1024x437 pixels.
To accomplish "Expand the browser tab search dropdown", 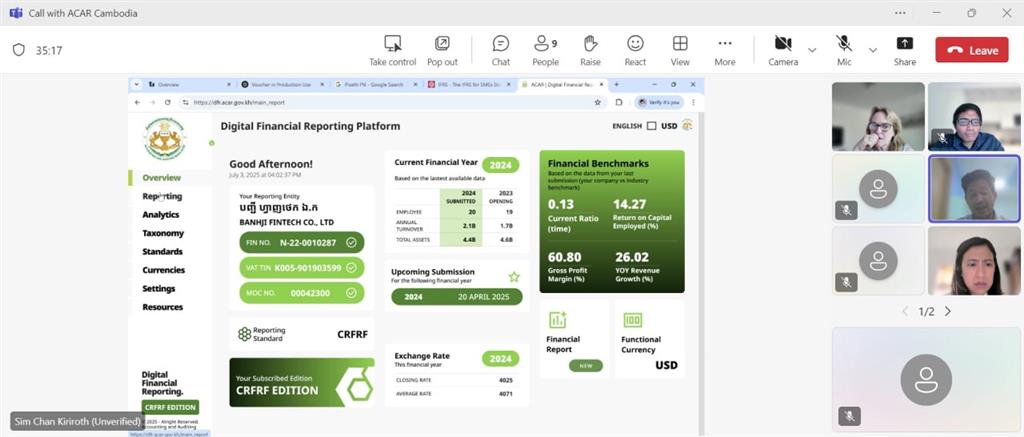I will 136,85.
